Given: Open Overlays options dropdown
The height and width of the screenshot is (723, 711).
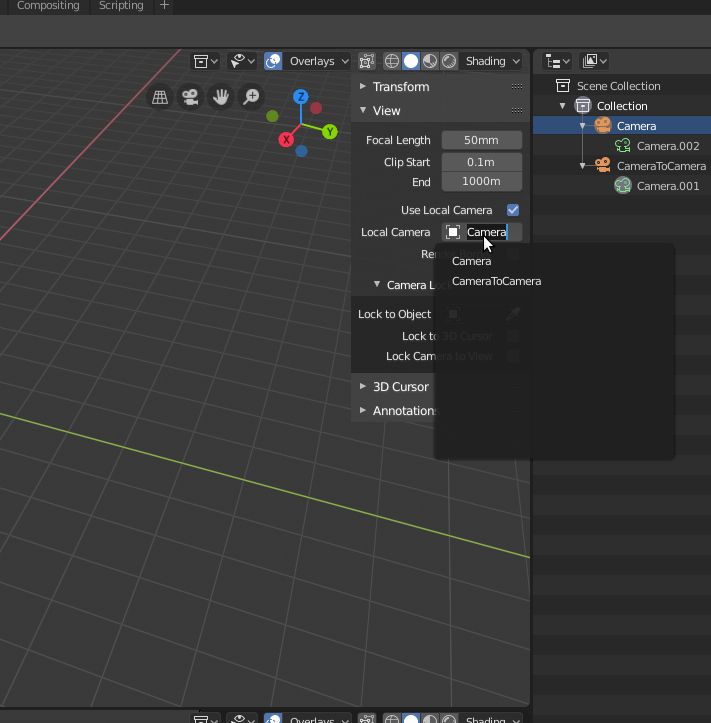Looking at the screenshot, I should 317,61.
